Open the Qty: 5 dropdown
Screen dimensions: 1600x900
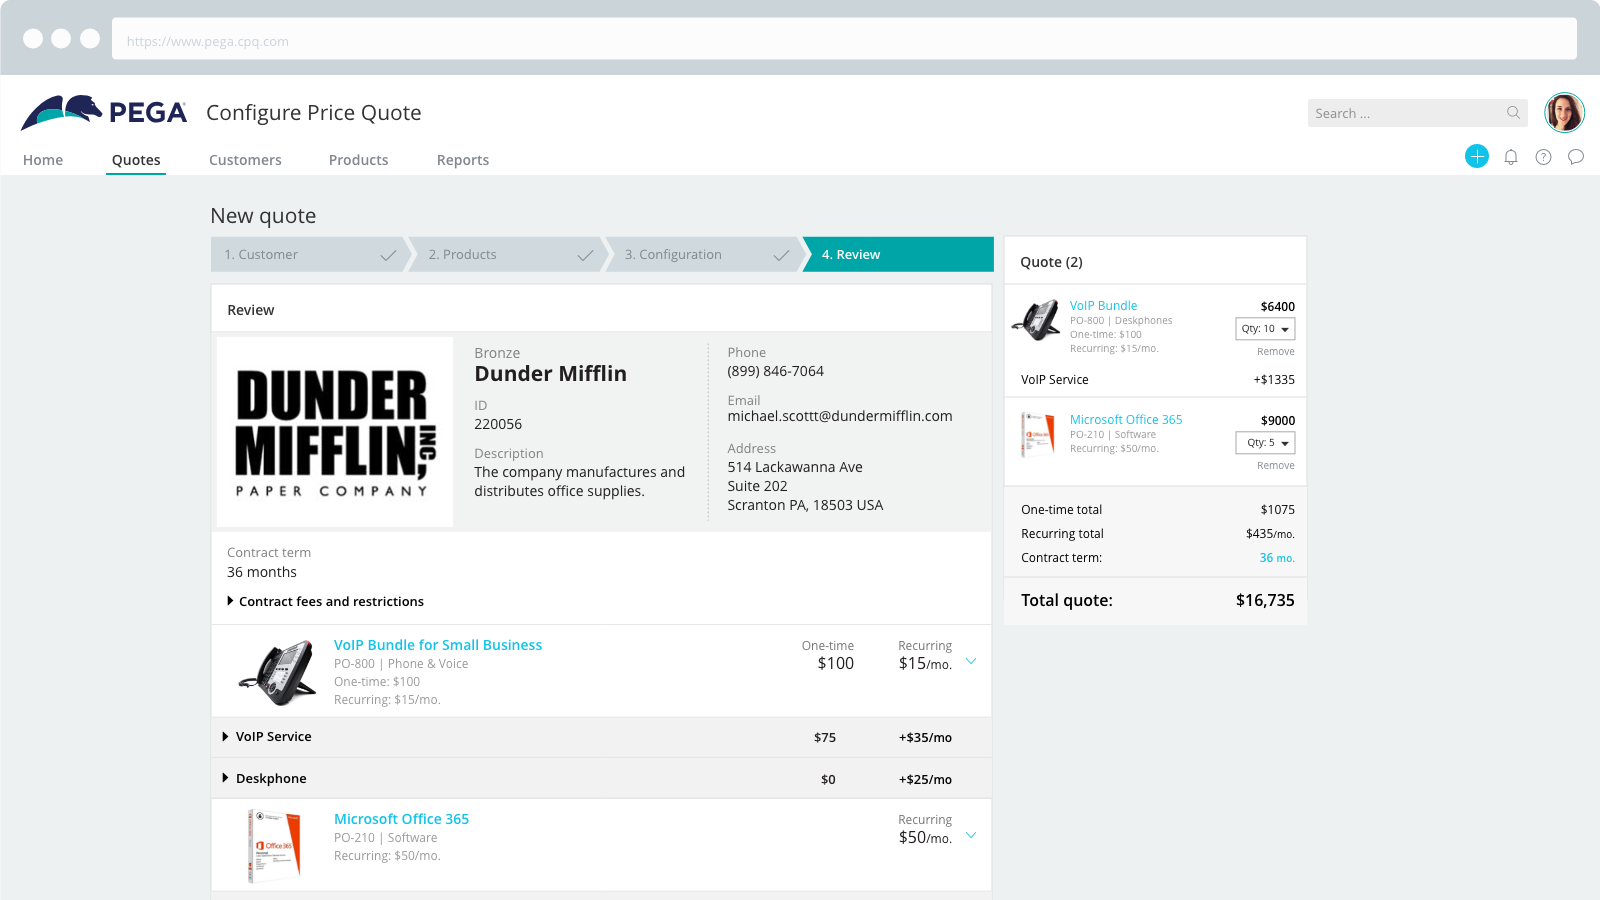click(x=1265, y=443)
